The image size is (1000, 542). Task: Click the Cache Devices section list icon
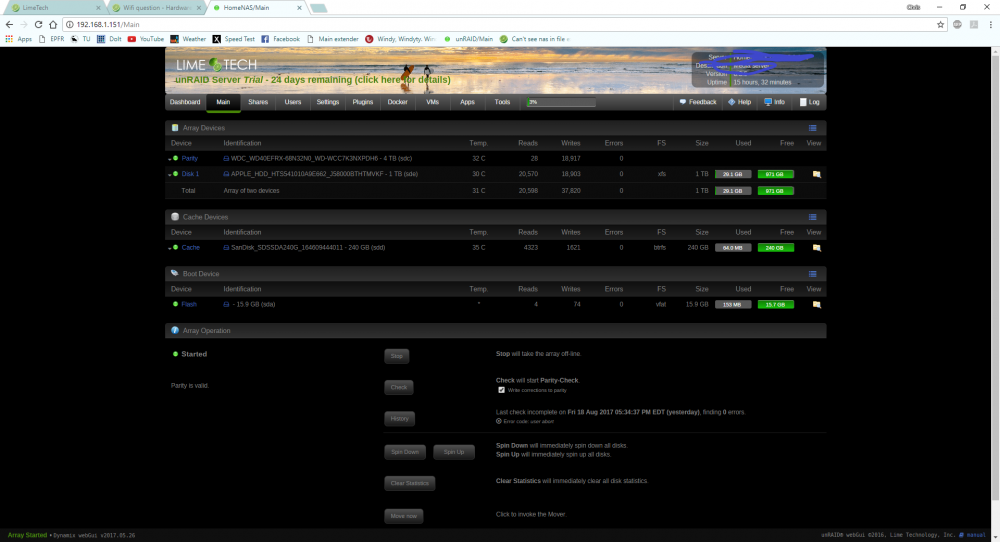point(812,217)
